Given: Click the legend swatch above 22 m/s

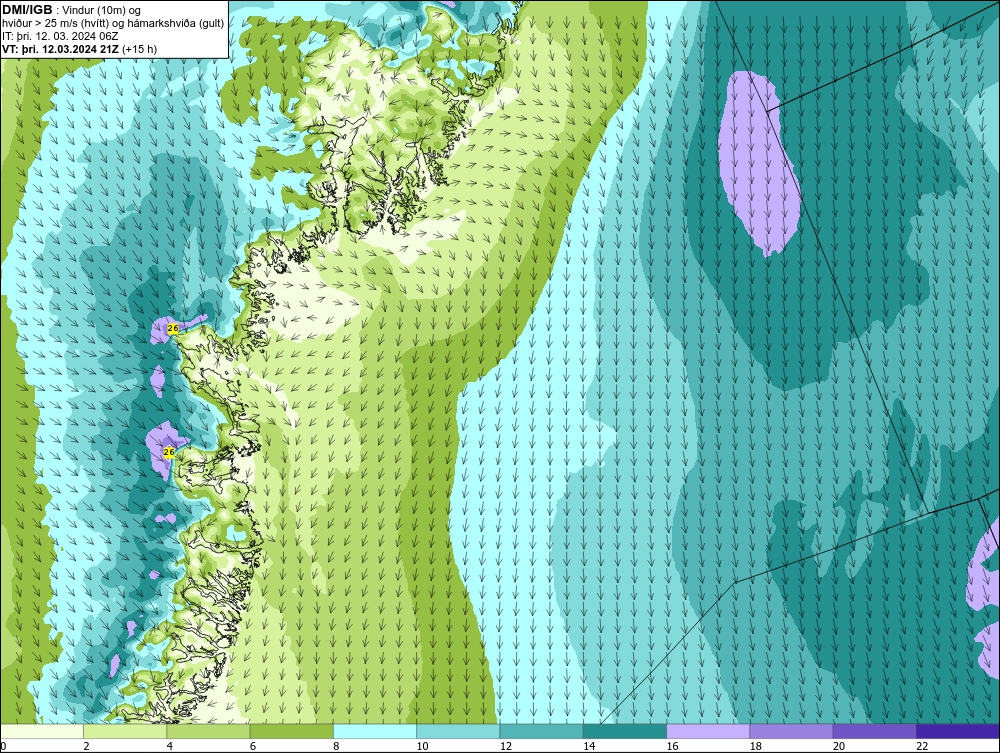Looking at the screenshot, I should (x=958, y=731).
